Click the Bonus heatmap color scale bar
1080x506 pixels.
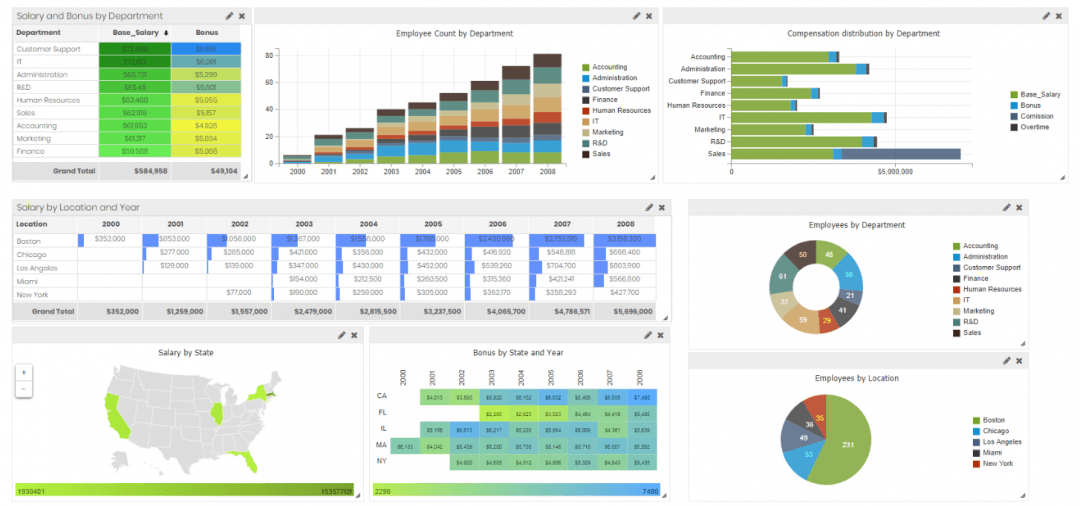coord(517,491)
